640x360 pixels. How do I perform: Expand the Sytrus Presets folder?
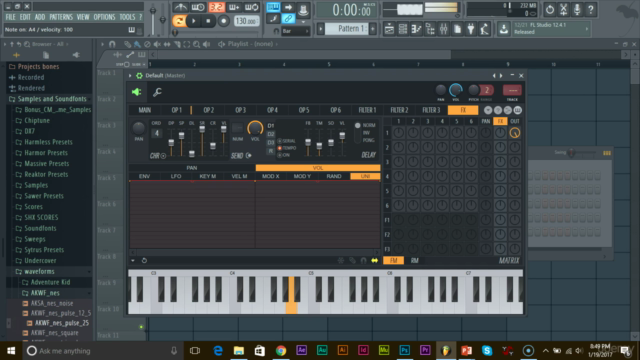44,250
